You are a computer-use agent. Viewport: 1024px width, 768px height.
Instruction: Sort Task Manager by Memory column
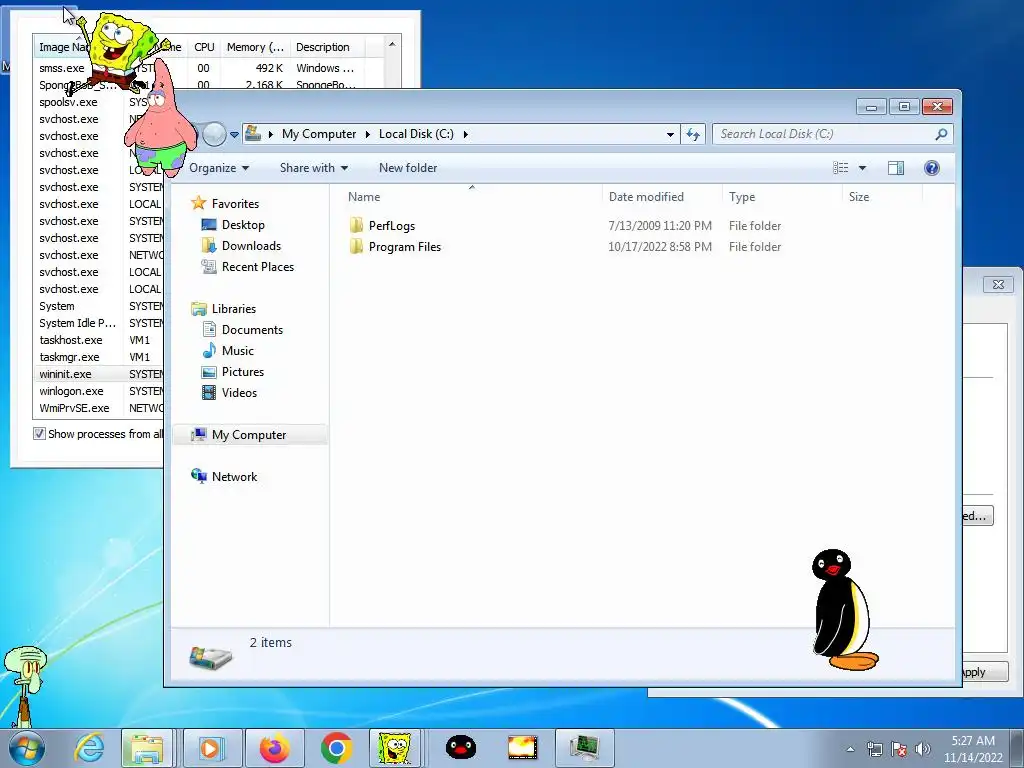point(255,47)
